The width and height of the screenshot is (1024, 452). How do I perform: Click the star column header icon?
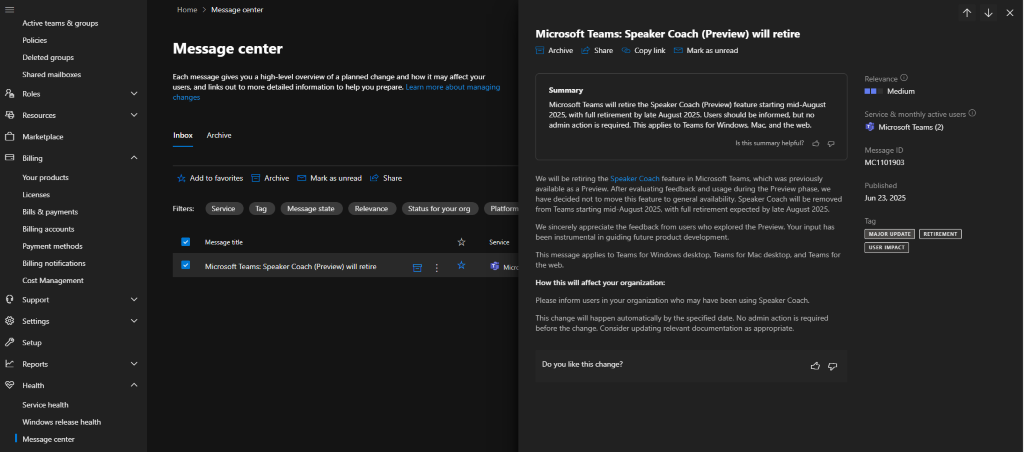461,242
